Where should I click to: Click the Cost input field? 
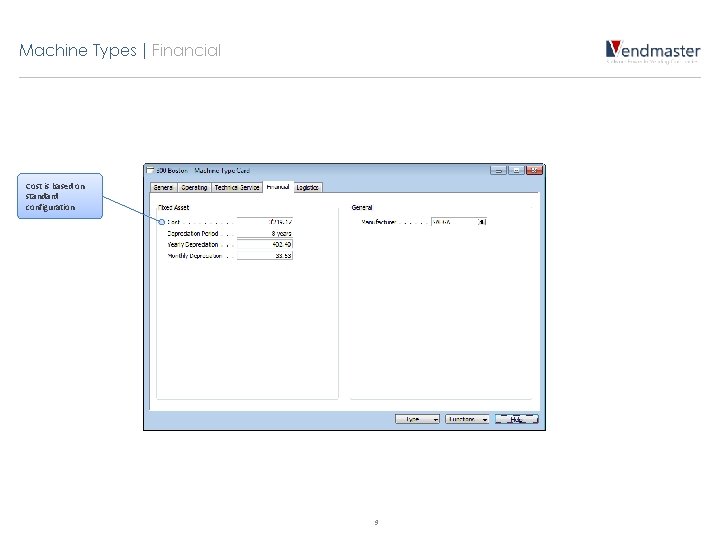click(264, 222)
